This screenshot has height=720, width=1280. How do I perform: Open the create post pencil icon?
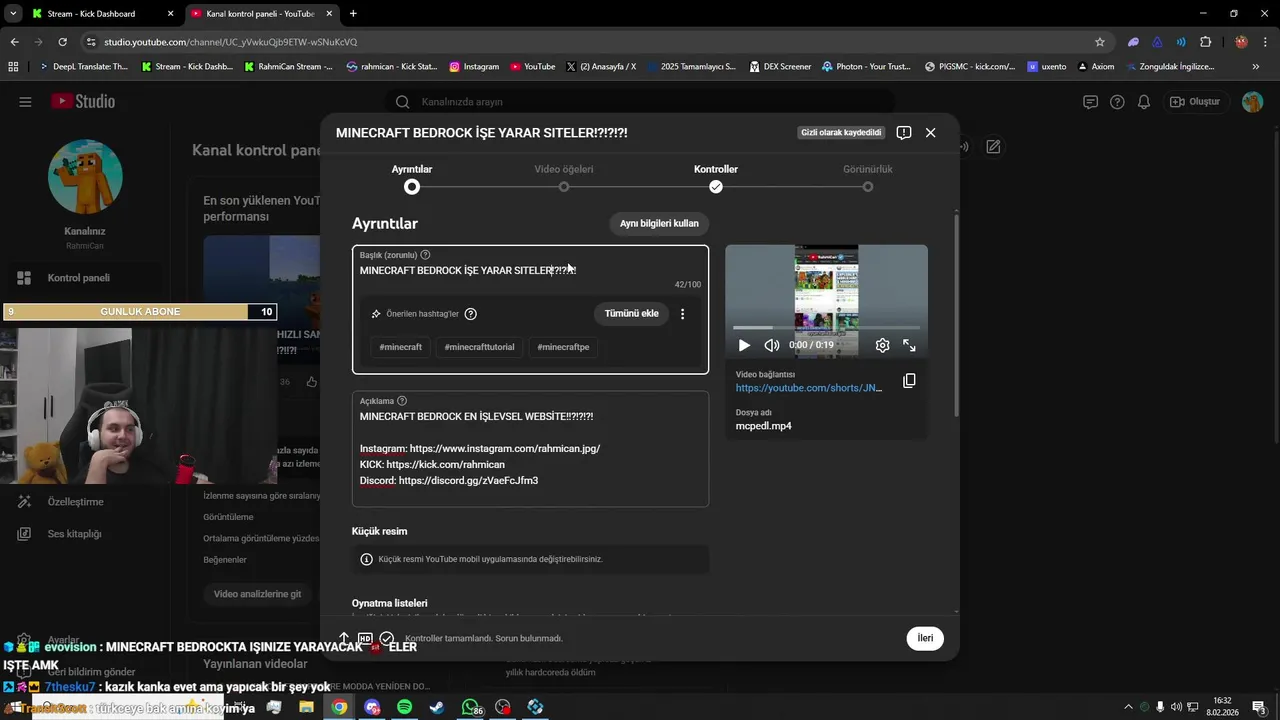[993, 147]
